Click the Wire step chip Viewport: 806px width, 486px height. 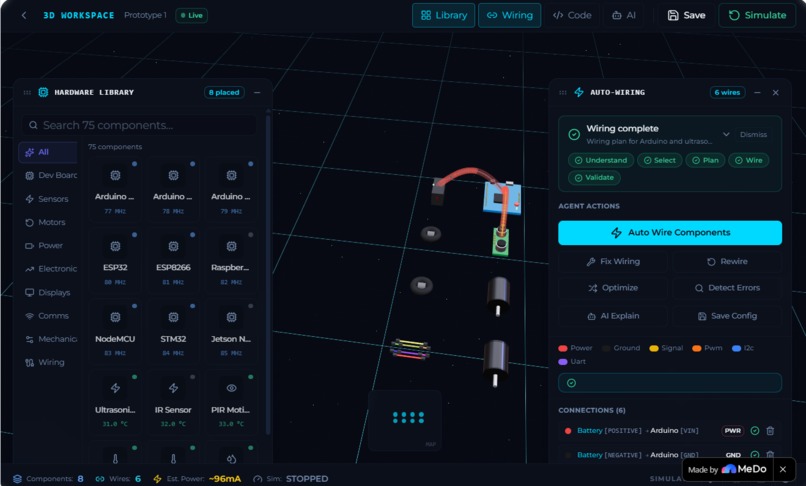pyautogui.click(x=748, y=160)
